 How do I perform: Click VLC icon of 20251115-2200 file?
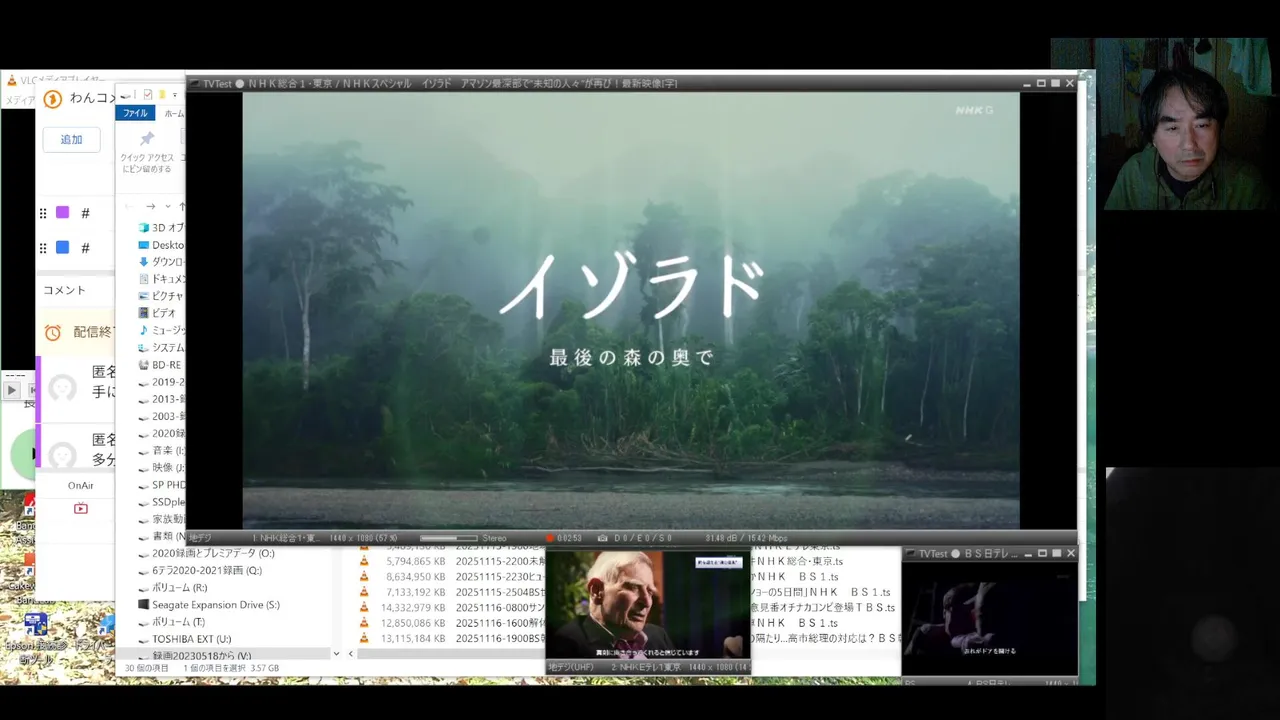point(364,561)
